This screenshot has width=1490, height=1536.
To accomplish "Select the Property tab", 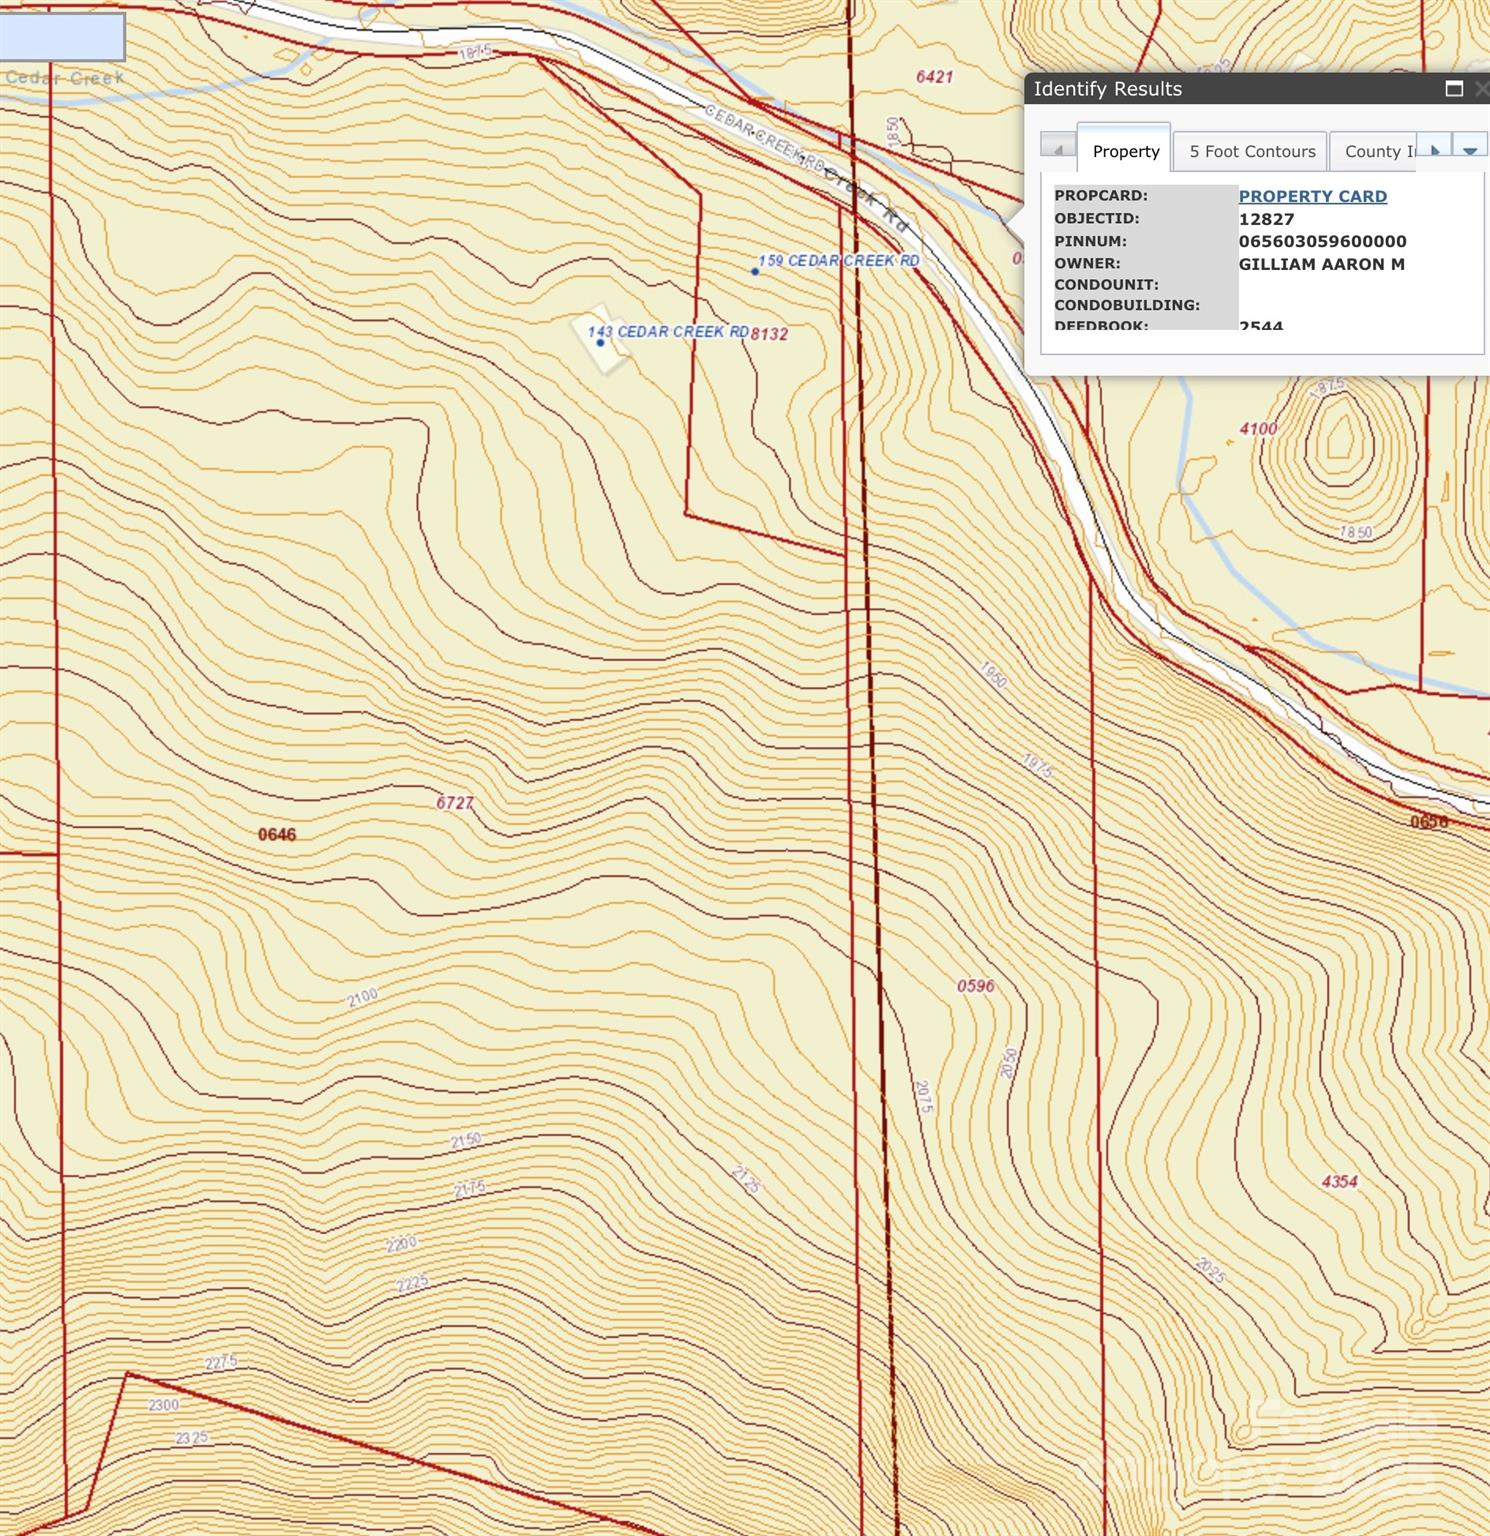I will point(1124,151).
